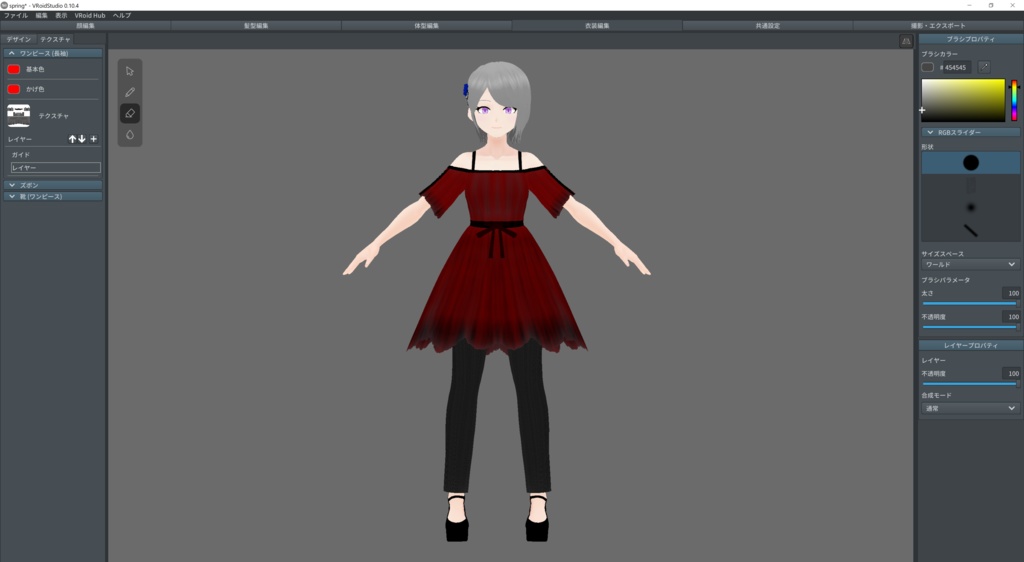
Task: Open the 表示 menu
Action: click(61, 16)
